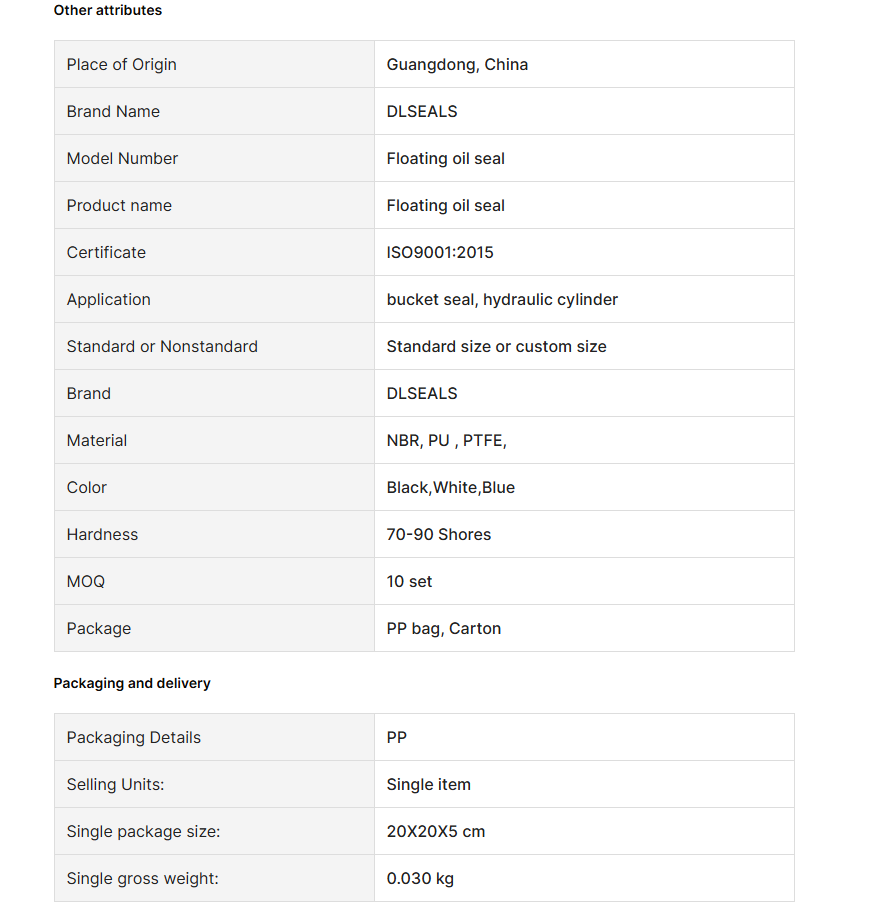Click the 'Brand Name' label cell
Screen dimensions: 878x922
coord(113,111)
